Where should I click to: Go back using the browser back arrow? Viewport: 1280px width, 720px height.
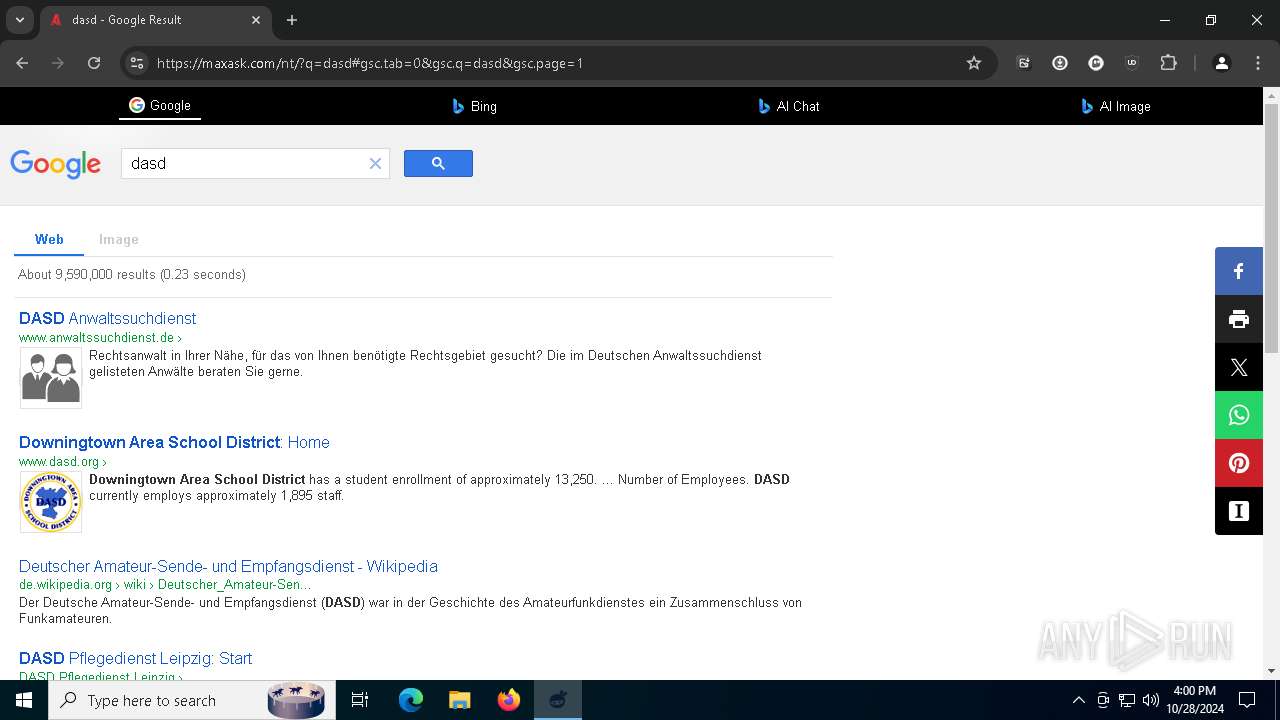pyautogui.click(x=22, y=63)
